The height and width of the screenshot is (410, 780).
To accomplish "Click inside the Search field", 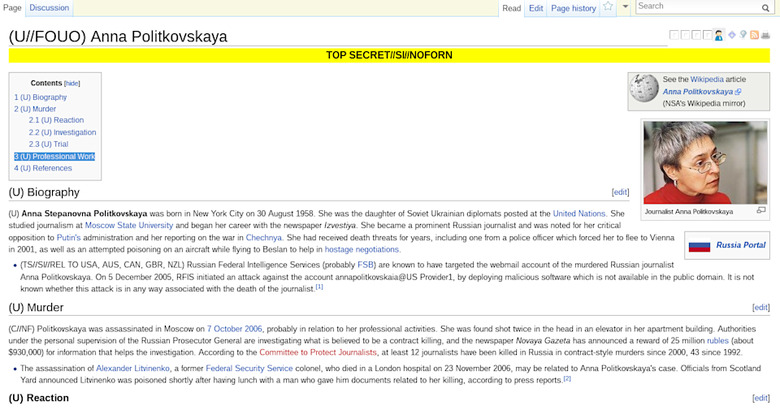I will point(697,7).
